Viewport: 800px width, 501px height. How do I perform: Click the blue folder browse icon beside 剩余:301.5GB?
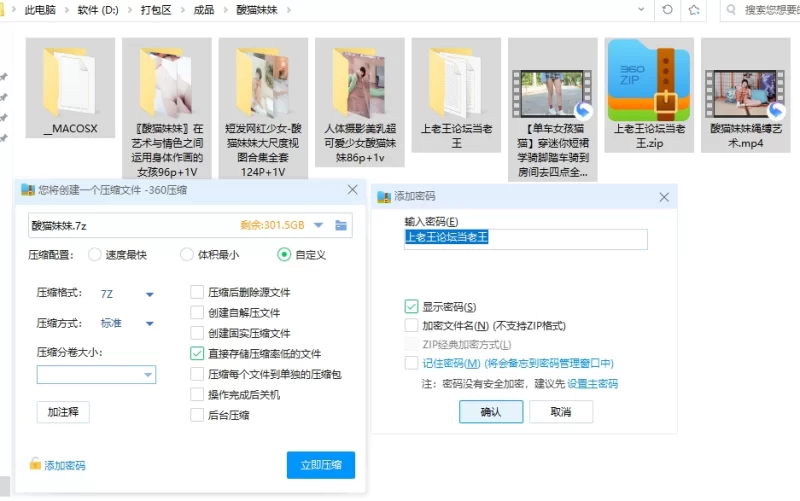(x=341, y=225)
